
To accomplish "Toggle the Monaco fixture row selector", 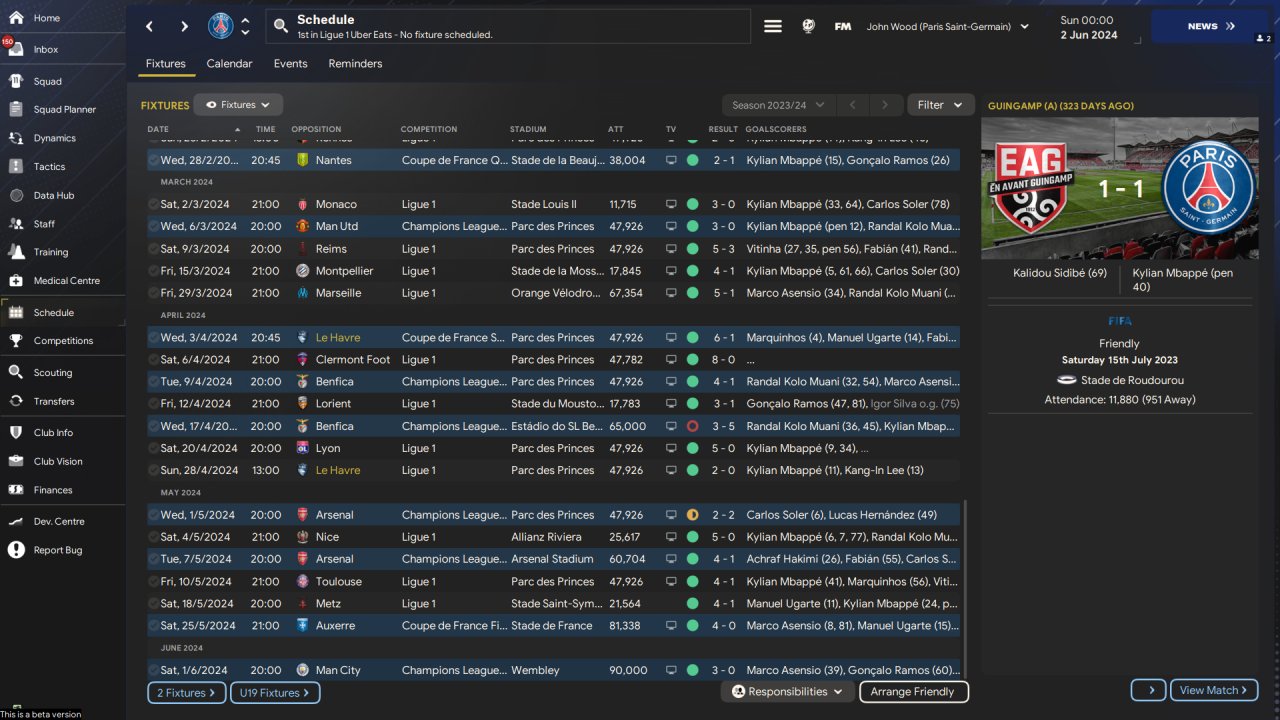I will pos(154,204).
